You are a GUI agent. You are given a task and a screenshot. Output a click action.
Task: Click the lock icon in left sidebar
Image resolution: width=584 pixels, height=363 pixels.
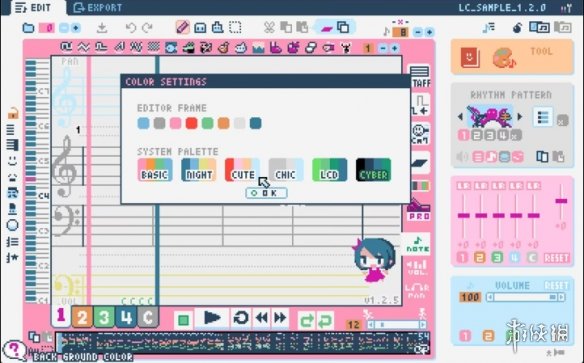[13, 113]
